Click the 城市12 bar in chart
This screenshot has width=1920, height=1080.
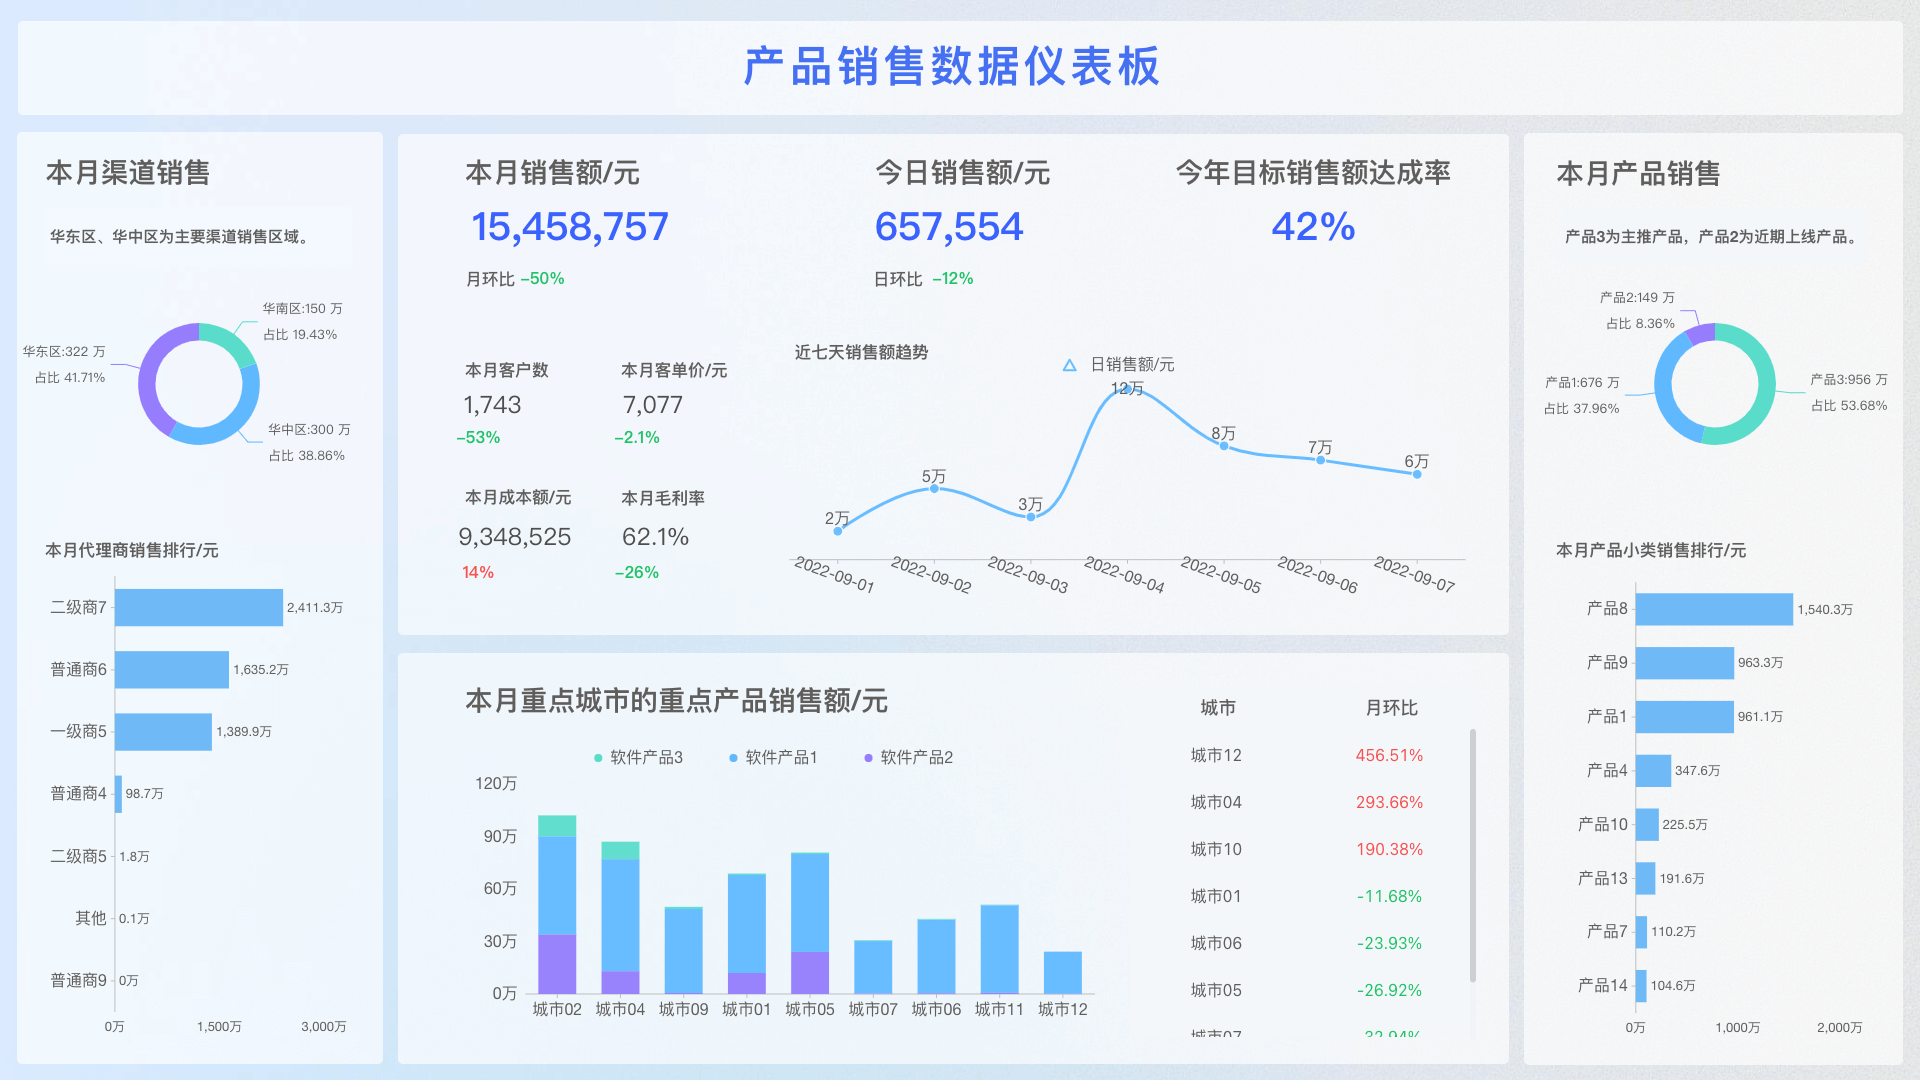point(1062,972)
